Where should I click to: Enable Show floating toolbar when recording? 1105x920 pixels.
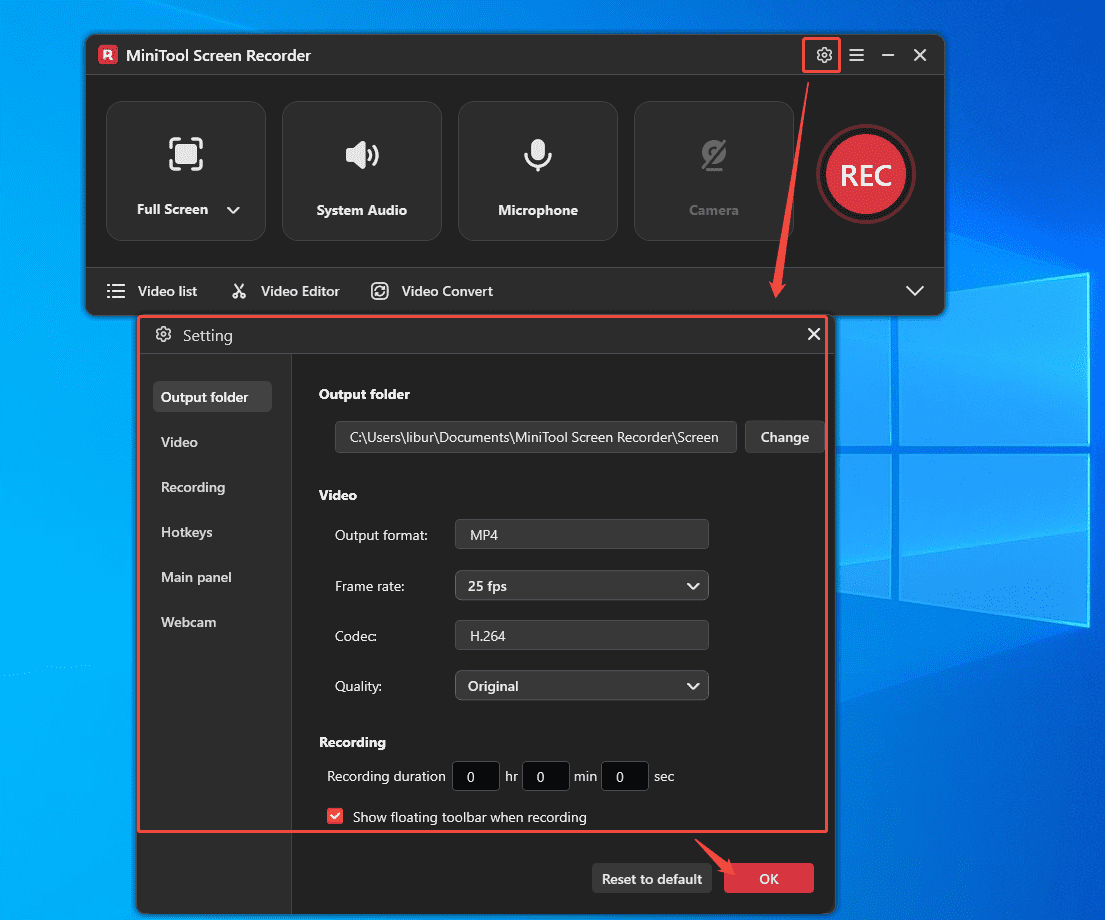pyautogui.click(x=335, y=816)
